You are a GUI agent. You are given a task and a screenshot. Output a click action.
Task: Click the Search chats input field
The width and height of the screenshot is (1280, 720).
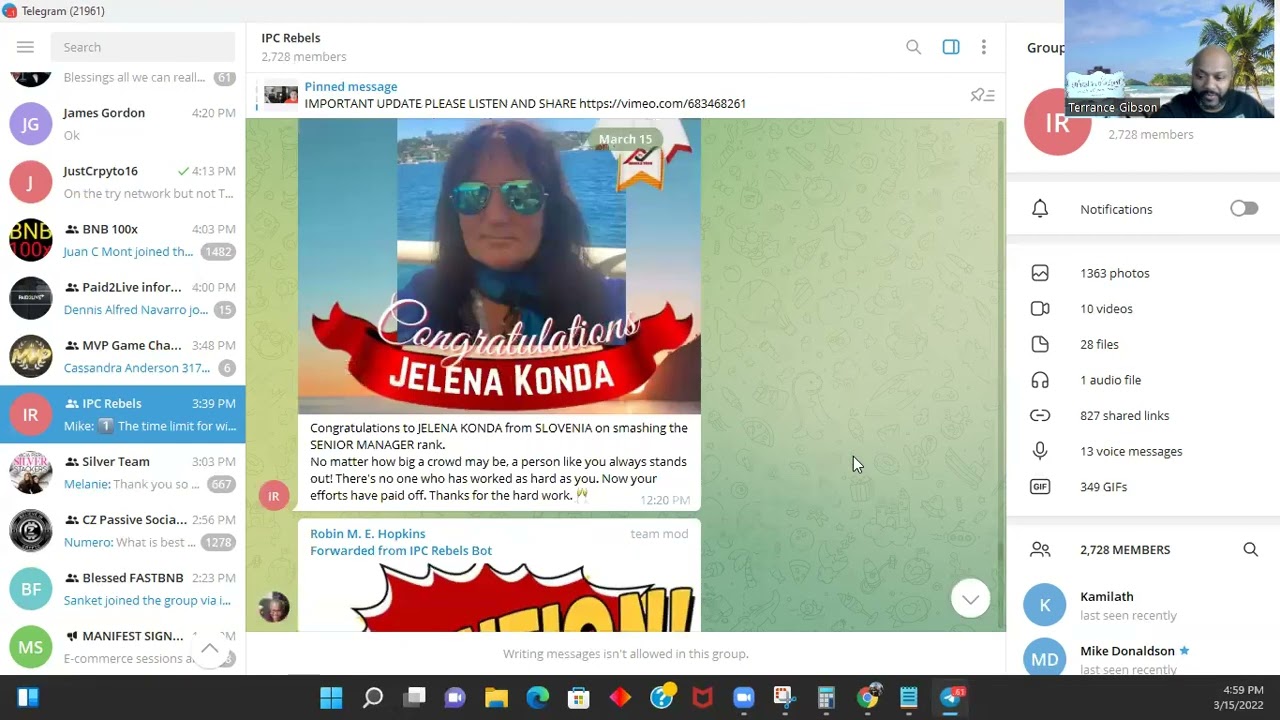[x=143, y=47]
